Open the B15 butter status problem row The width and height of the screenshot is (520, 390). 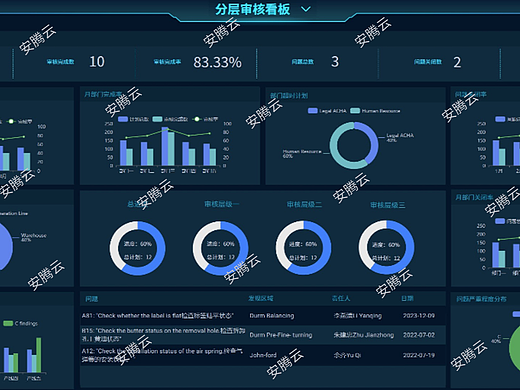point(263,335)
